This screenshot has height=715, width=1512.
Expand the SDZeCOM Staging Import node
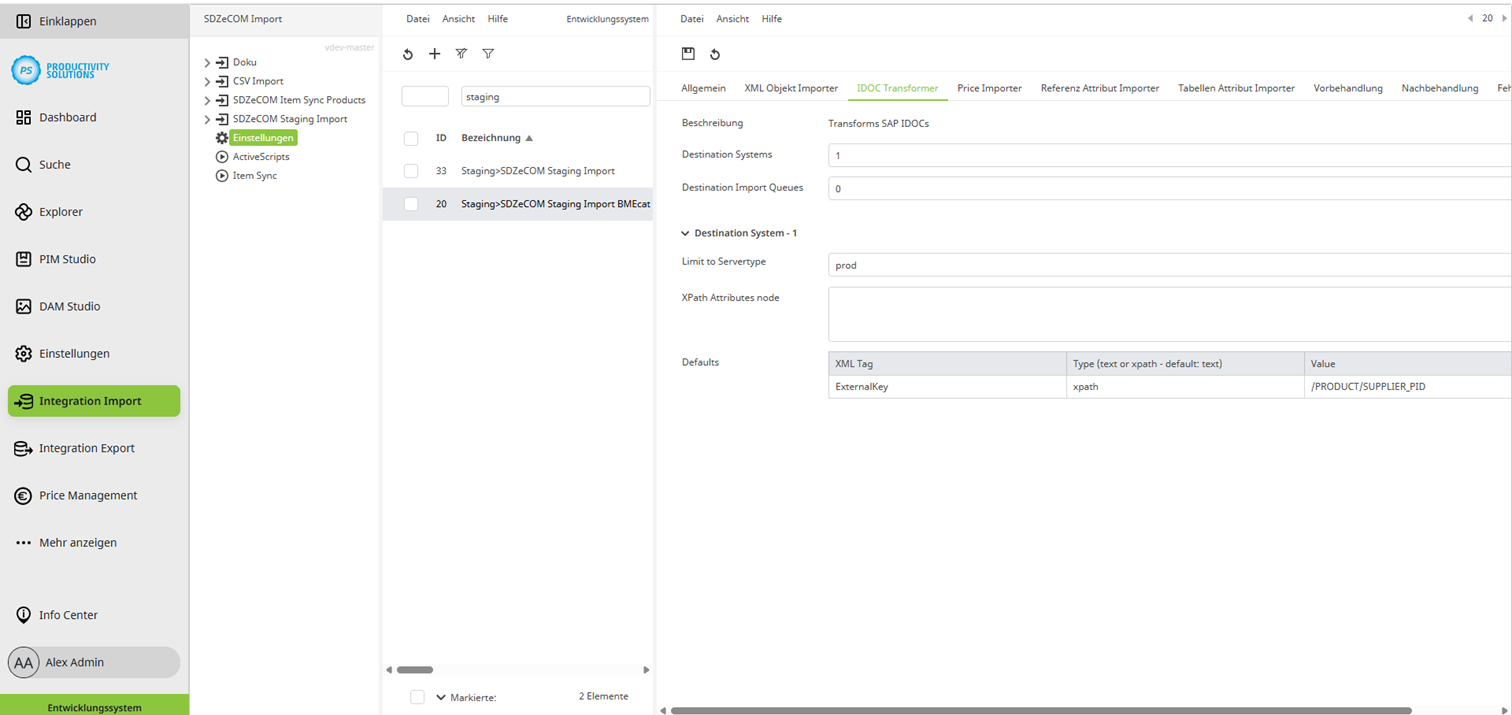[x=207, y=119]
